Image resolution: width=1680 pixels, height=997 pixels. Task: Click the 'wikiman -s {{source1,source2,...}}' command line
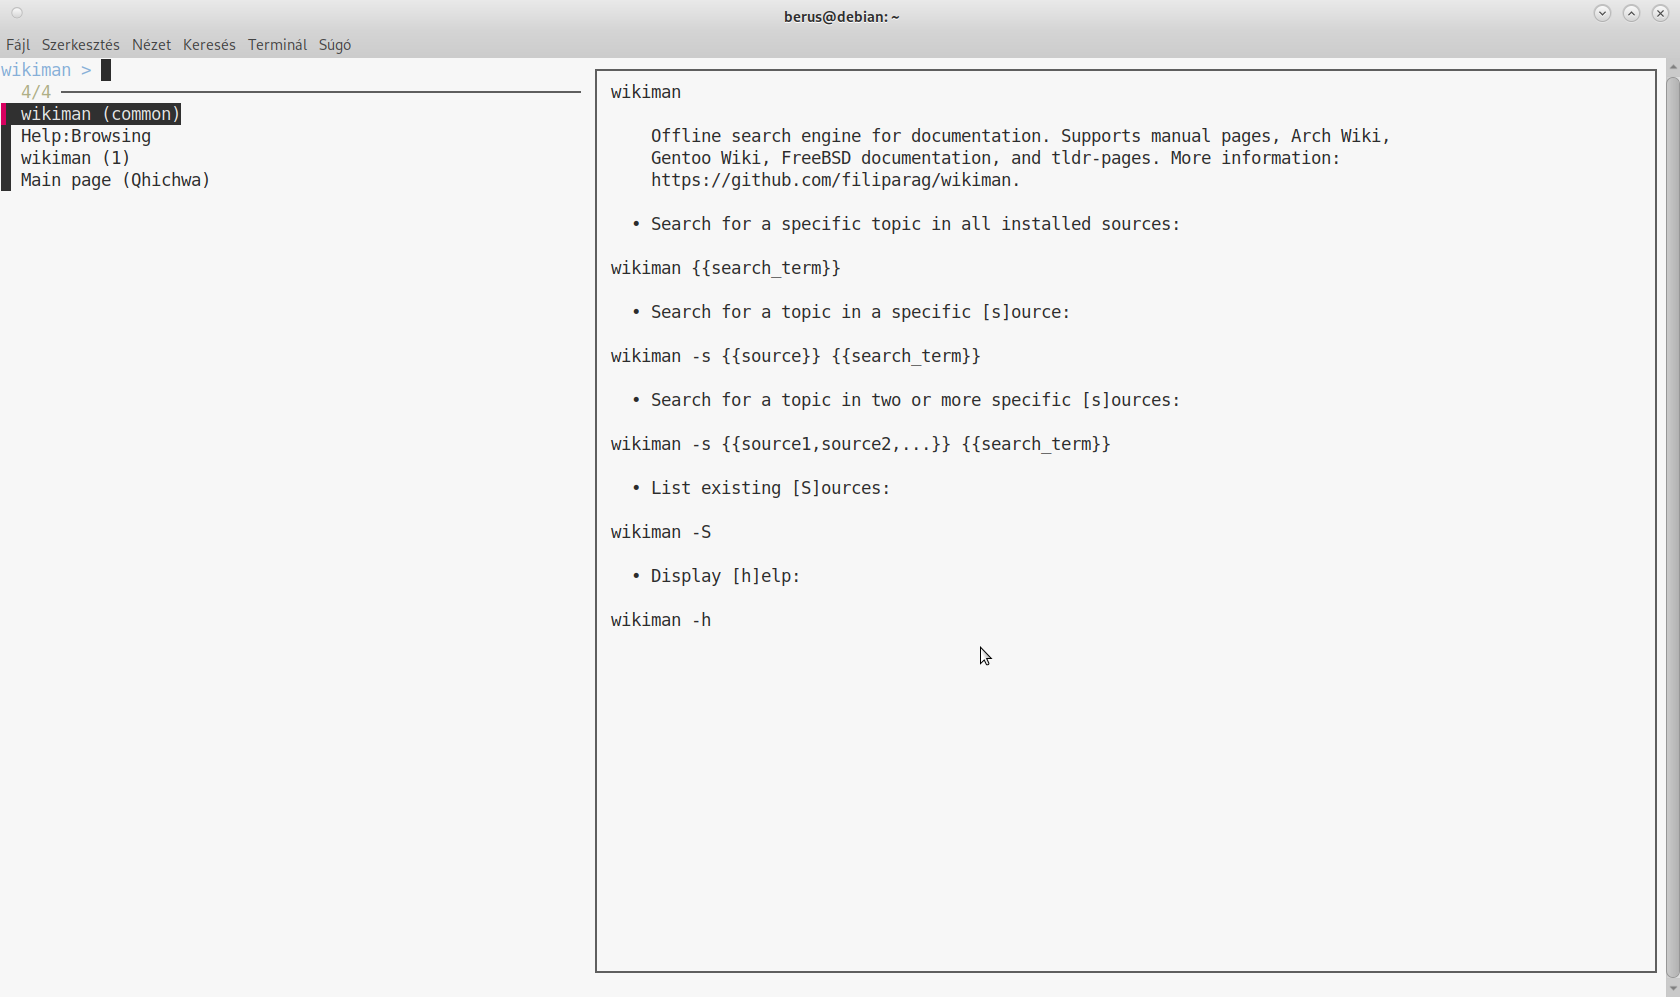861,444
